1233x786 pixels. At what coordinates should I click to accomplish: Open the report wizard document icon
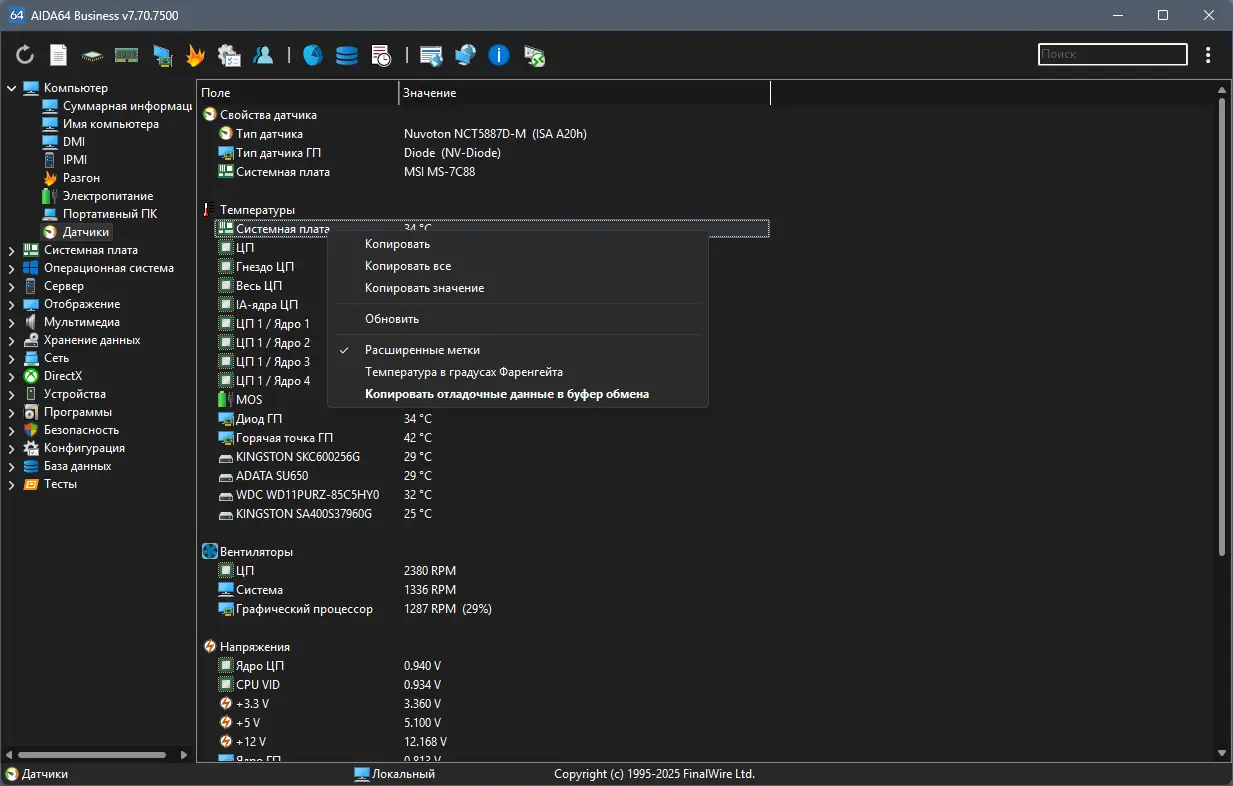point(57,55)
